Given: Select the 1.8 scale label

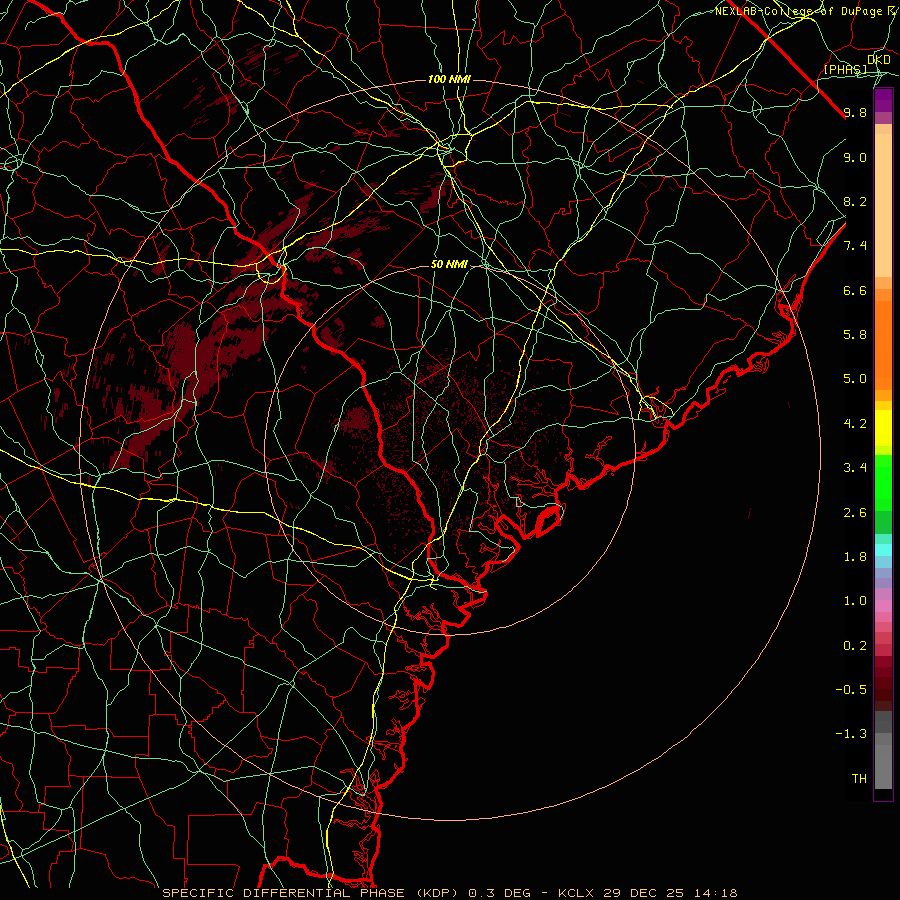Looking at the screenshot, I should coord(855,557).
